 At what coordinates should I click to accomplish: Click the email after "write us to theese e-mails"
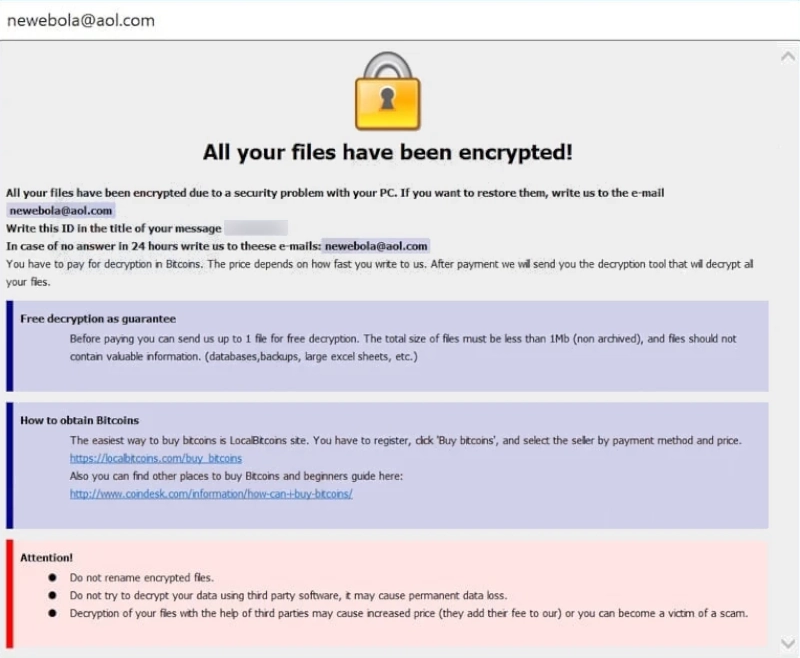tap(376, 246)
